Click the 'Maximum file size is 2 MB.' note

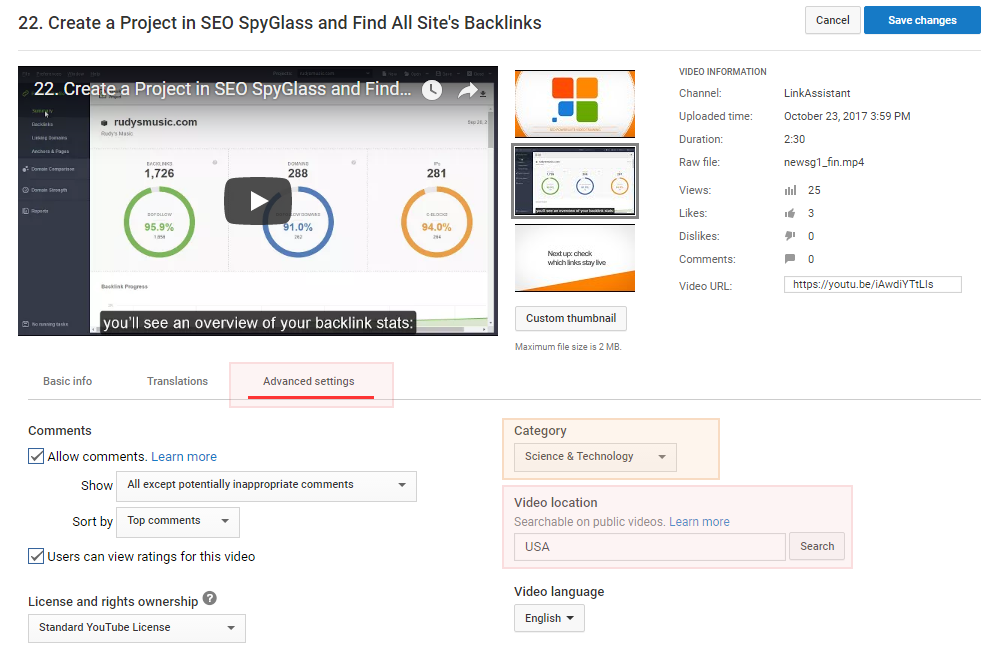568,347
